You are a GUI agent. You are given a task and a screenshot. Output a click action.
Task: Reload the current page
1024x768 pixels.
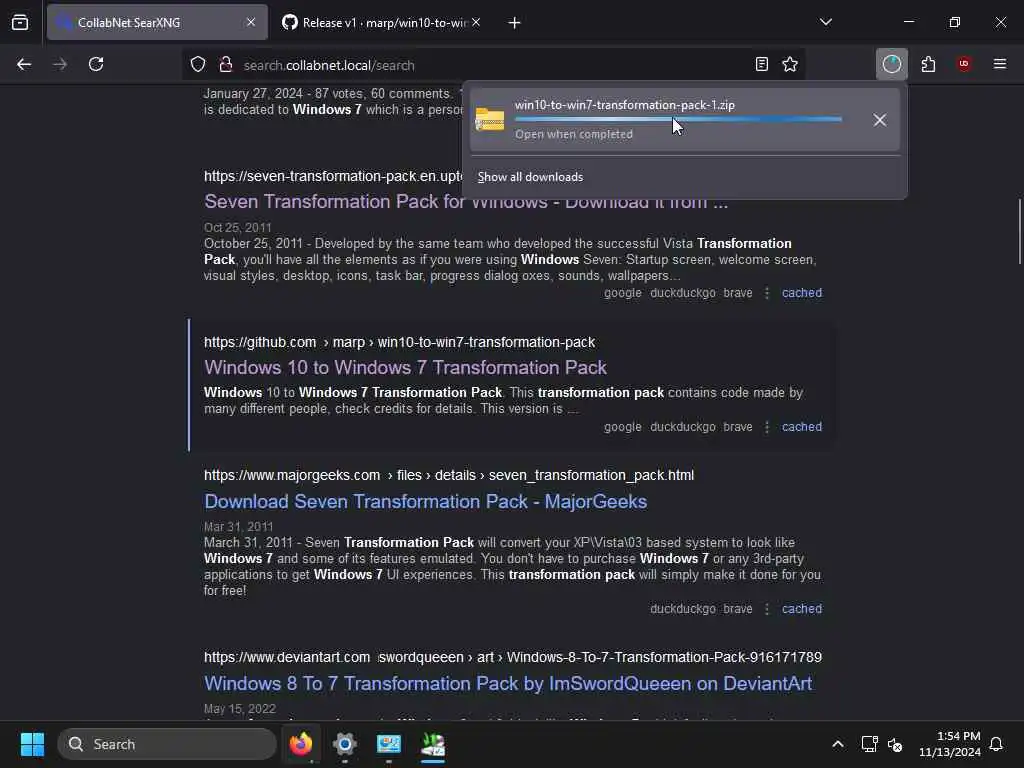pos(96,64)
